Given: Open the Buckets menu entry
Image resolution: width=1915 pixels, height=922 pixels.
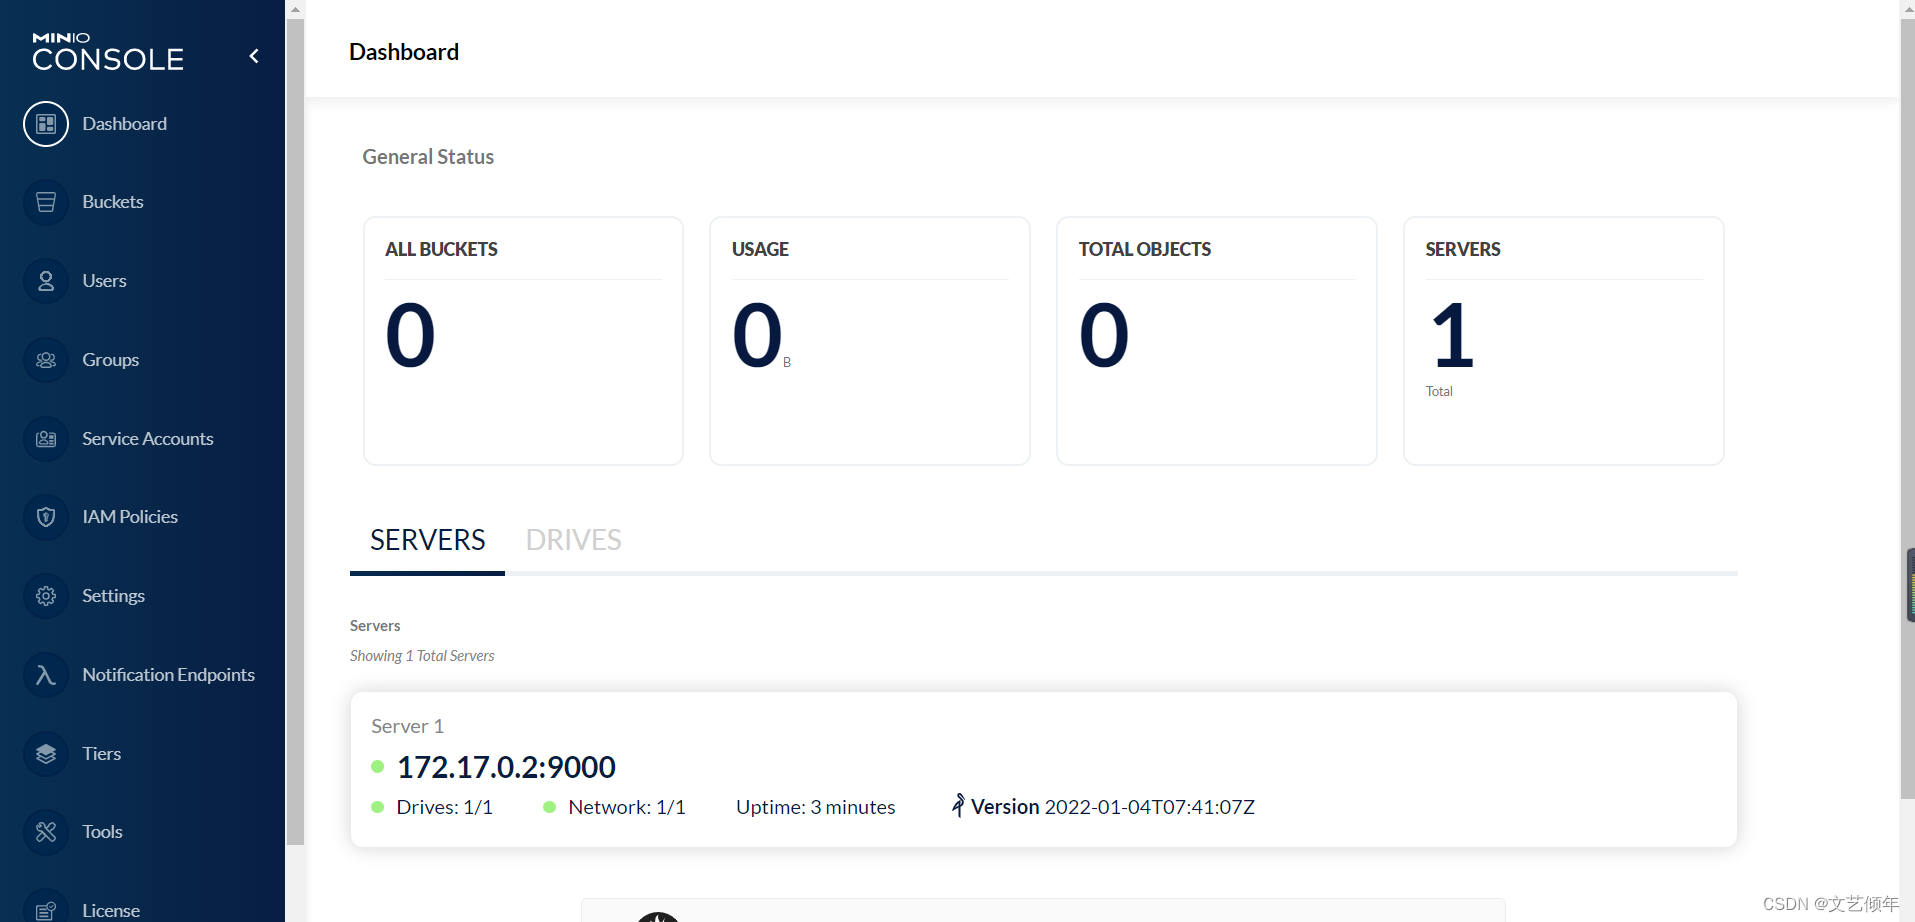Looking at the screenshot, I should click(x=113, y=202).
